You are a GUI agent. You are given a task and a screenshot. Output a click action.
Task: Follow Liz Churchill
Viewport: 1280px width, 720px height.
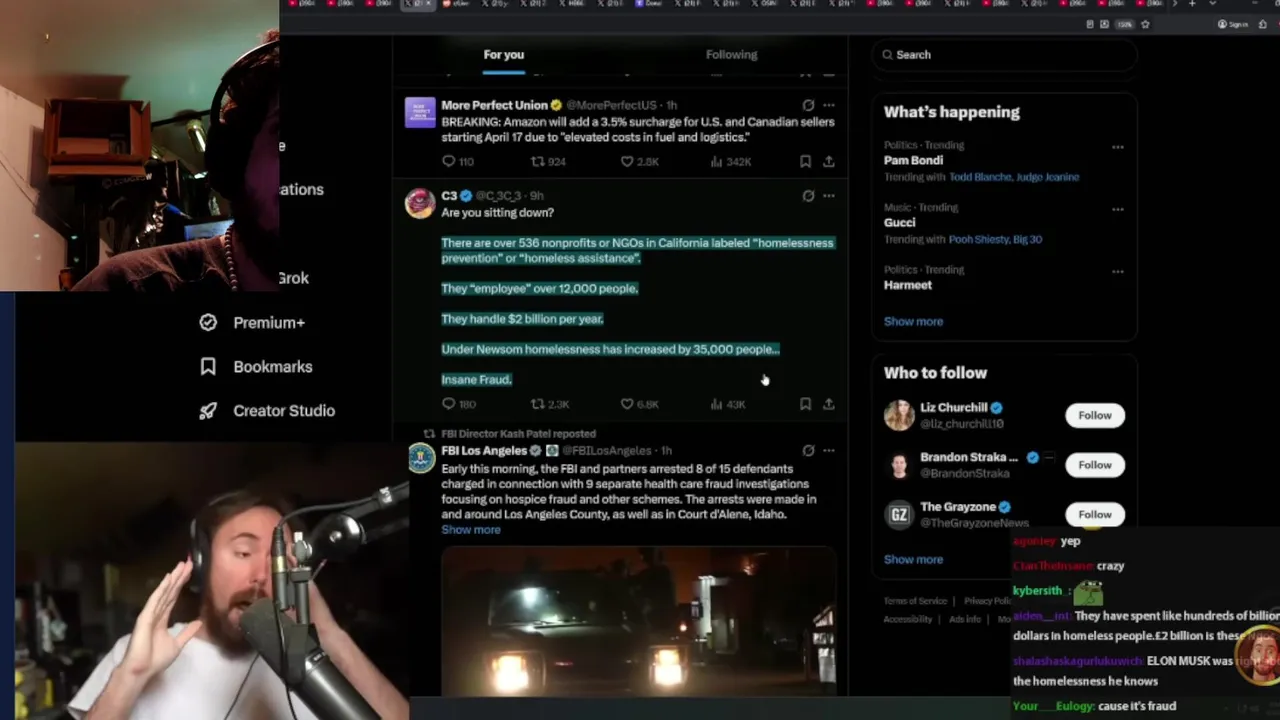(1094, 415)
